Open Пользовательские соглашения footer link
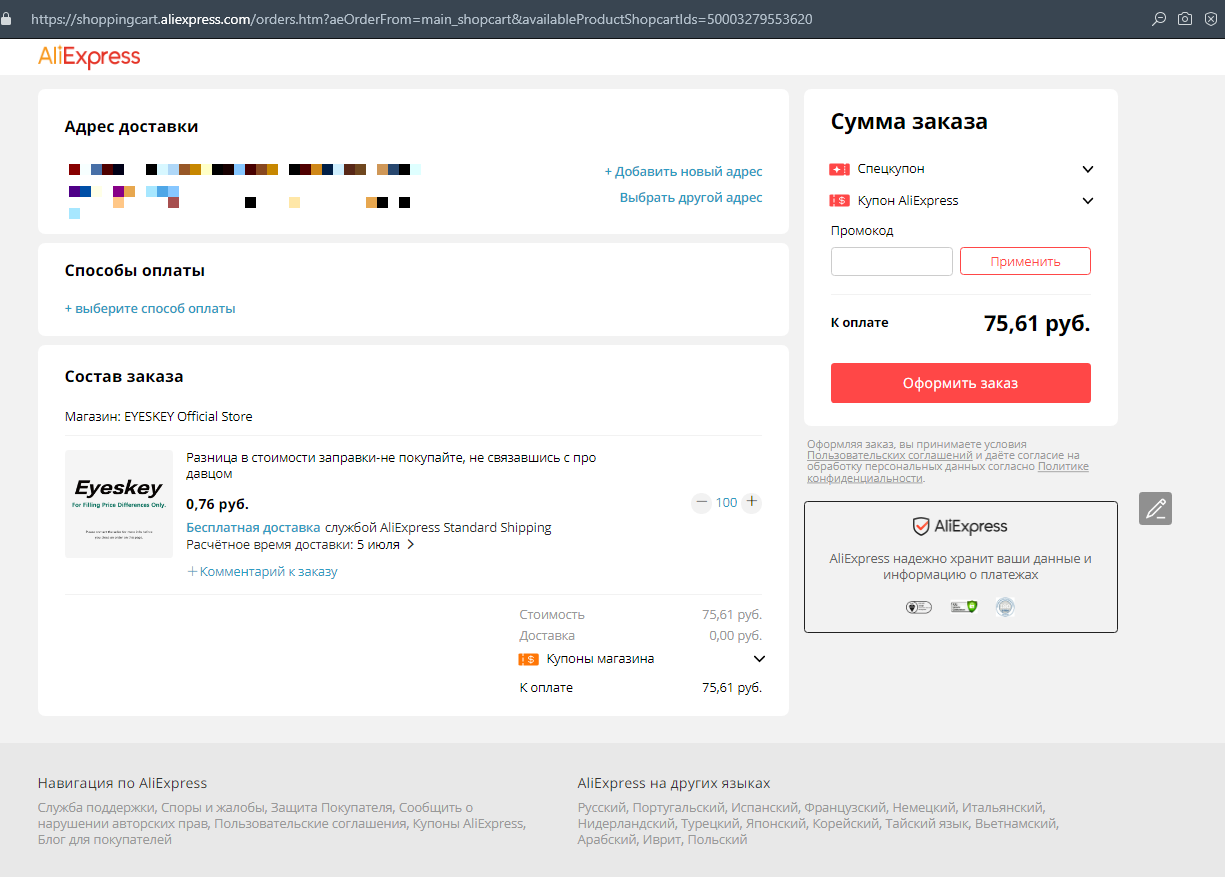Image resolution: width=1225 pixels, height=877 pixels. coord(310,824)
